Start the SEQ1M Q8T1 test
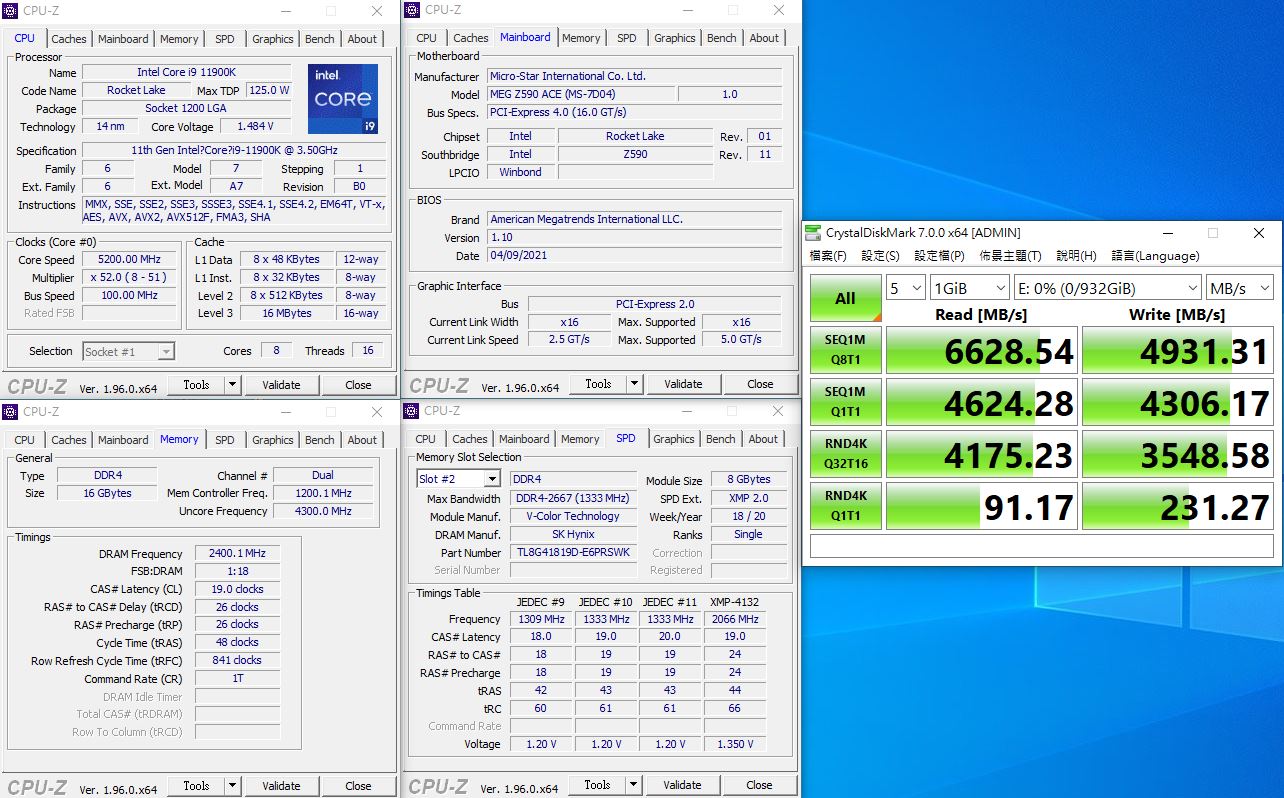Screen dimensions: 1284x798 845,349
